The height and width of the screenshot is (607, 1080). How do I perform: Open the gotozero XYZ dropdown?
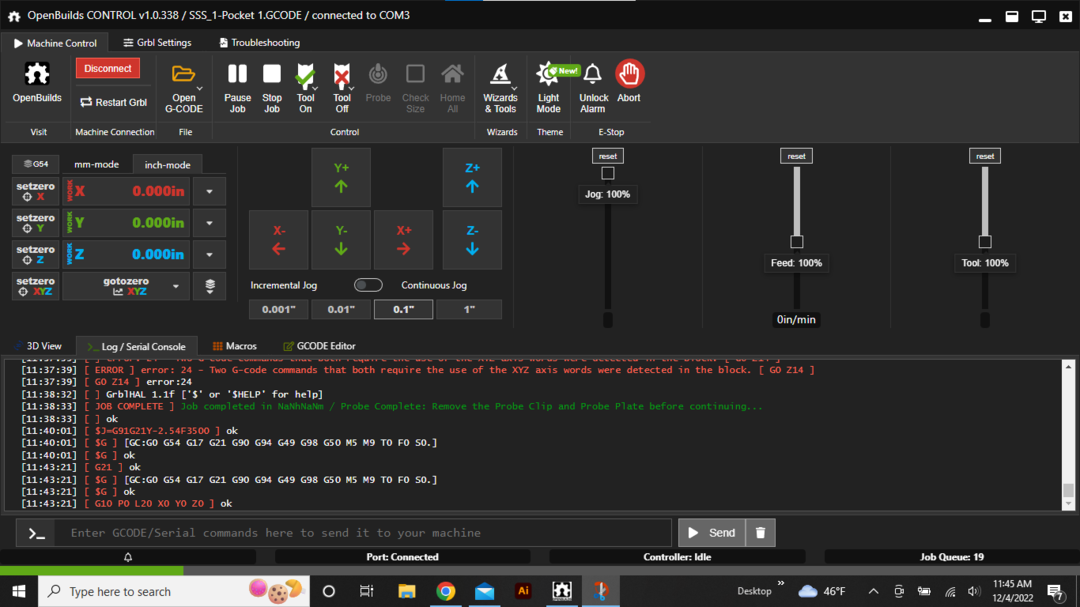click(x=176, y=286)
